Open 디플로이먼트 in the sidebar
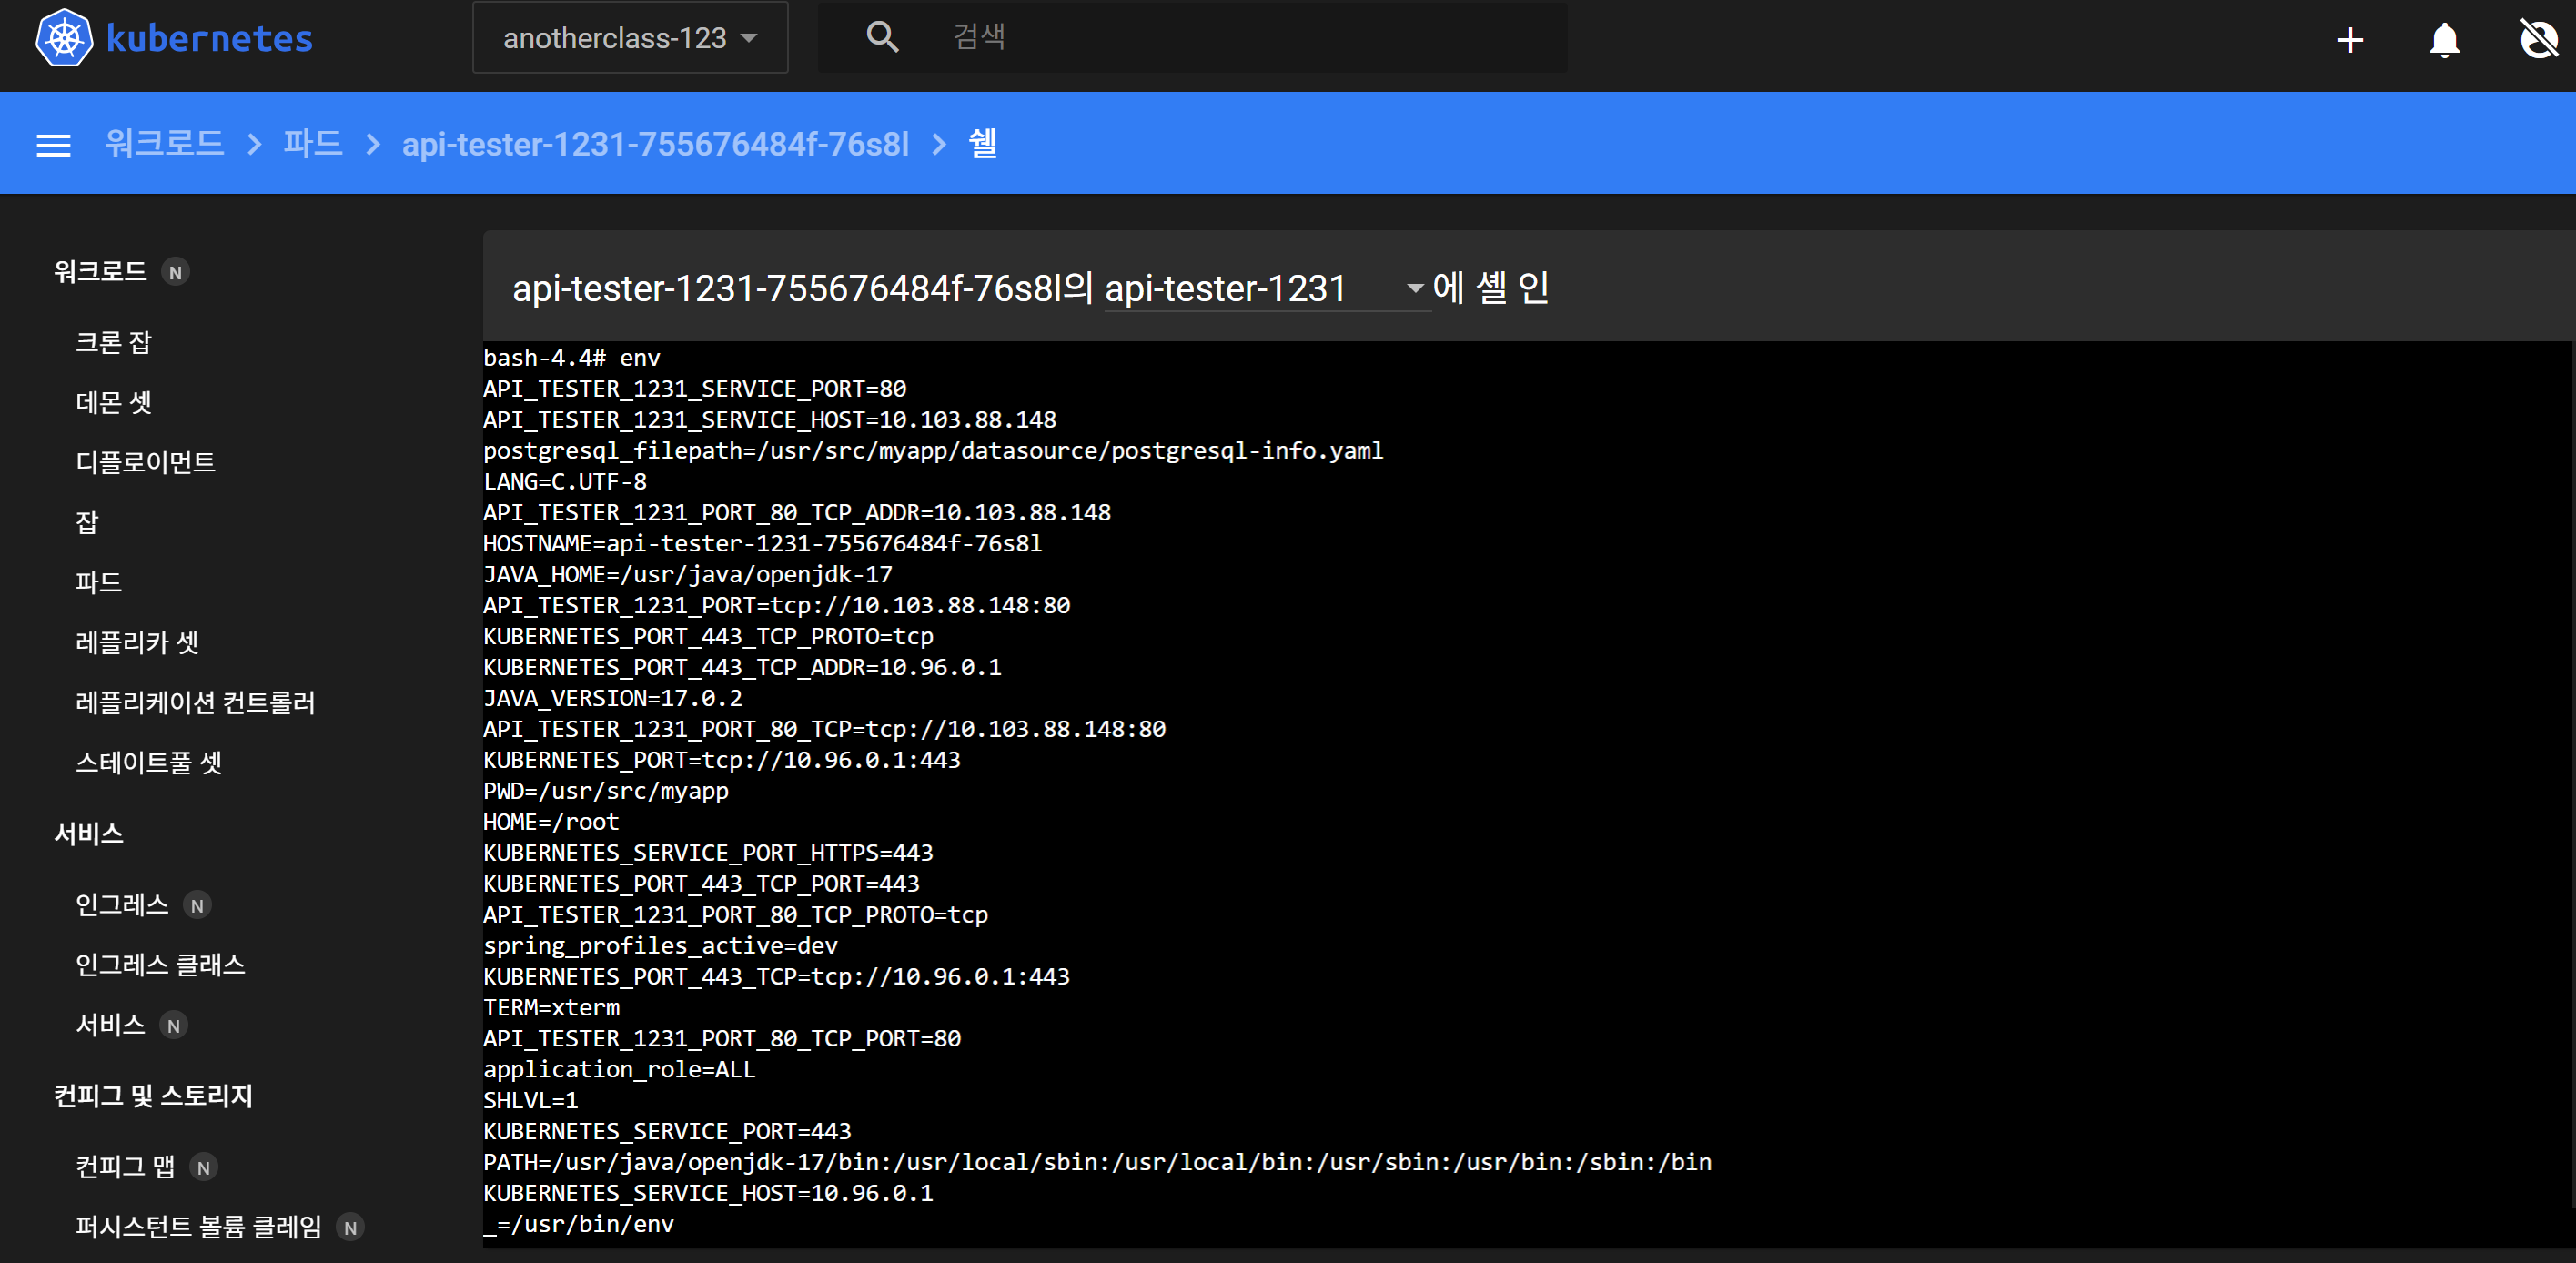Image resolution: width=2576 pixels, height=1263 pixels. pyautogui.click(x=146, y=462)
